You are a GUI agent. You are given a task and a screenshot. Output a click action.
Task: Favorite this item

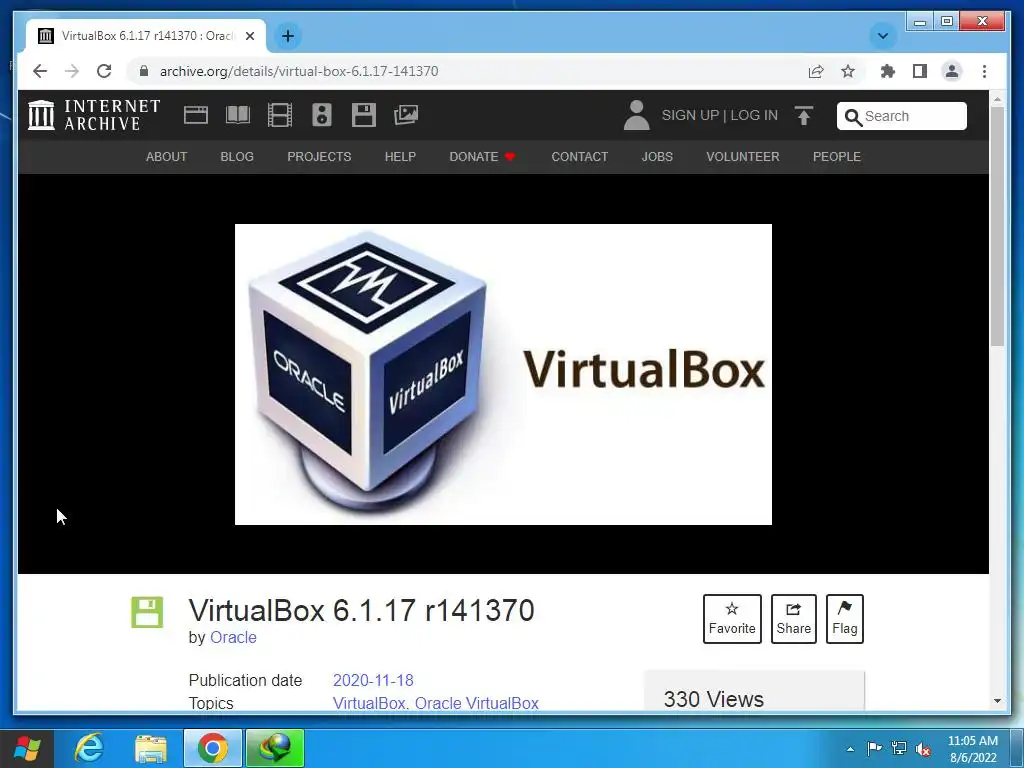point(732,618)
